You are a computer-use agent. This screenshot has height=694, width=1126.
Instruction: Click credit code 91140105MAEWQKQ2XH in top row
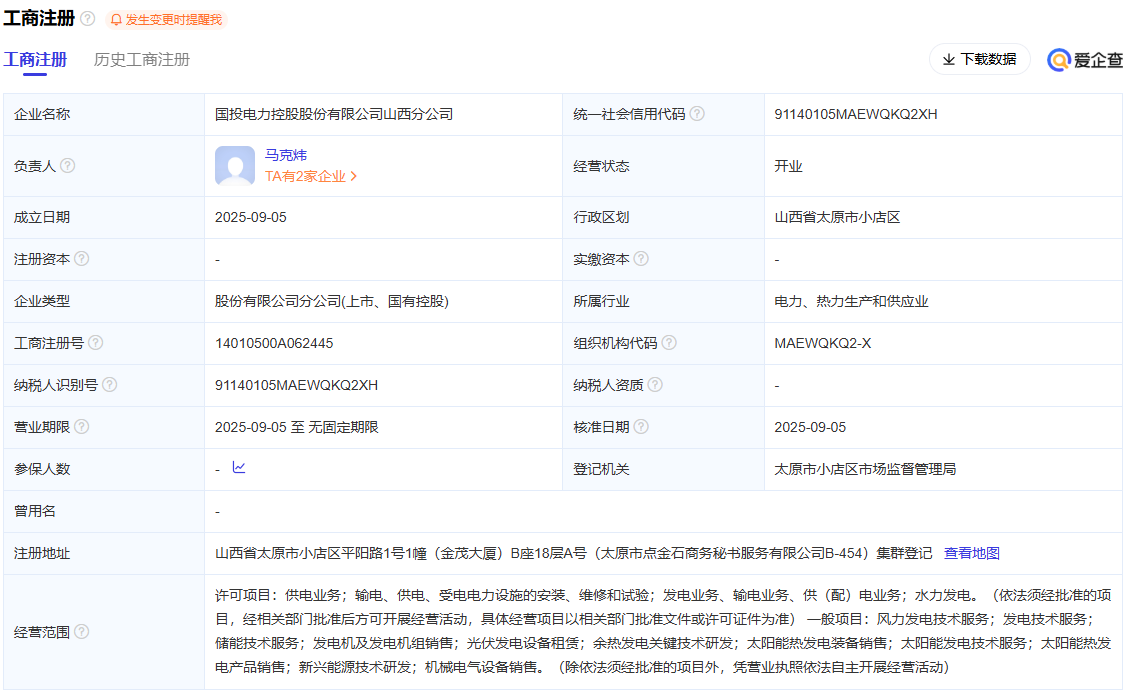click(855, 114)
